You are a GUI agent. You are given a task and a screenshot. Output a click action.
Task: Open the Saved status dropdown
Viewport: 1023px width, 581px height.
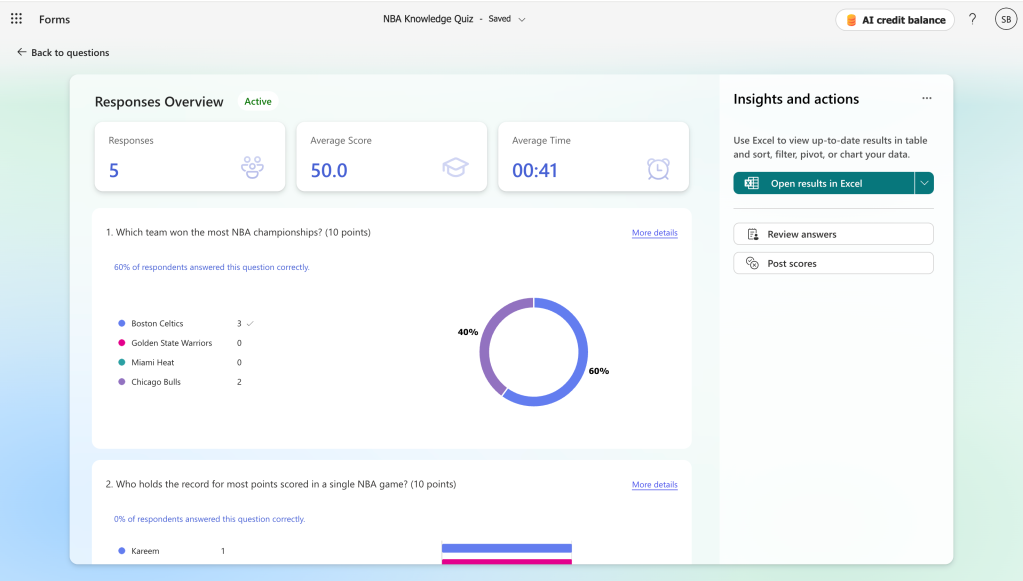[x=521, y=18]
